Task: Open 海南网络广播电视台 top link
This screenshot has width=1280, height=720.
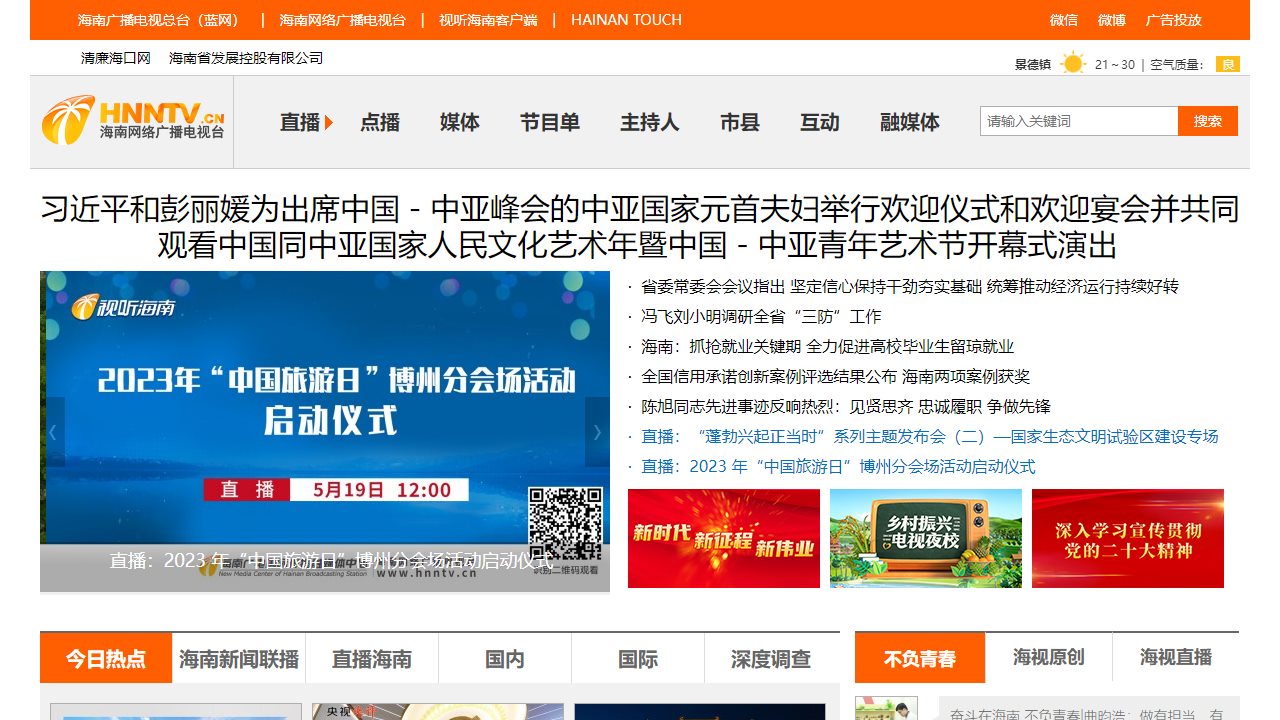Action: pos(343,20)
